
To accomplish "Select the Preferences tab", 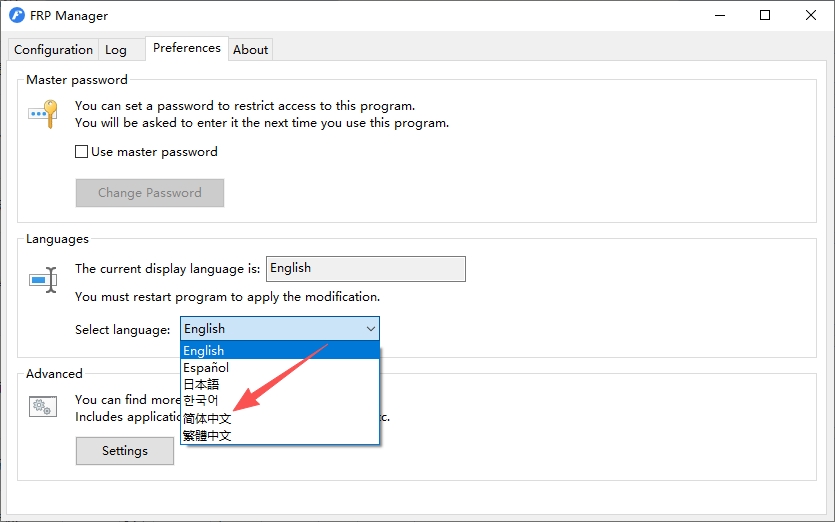I will point(187,48).
